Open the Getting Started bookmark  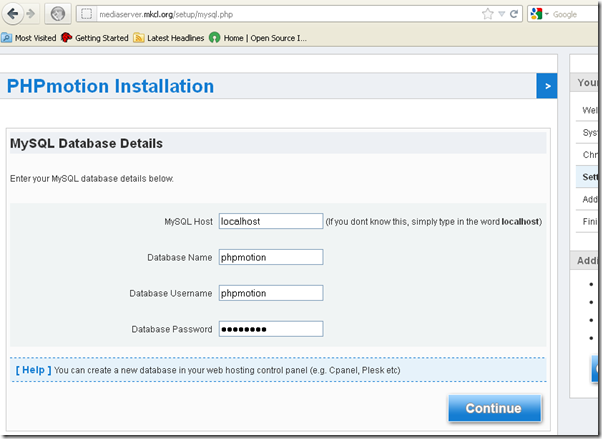click(95, 38)
